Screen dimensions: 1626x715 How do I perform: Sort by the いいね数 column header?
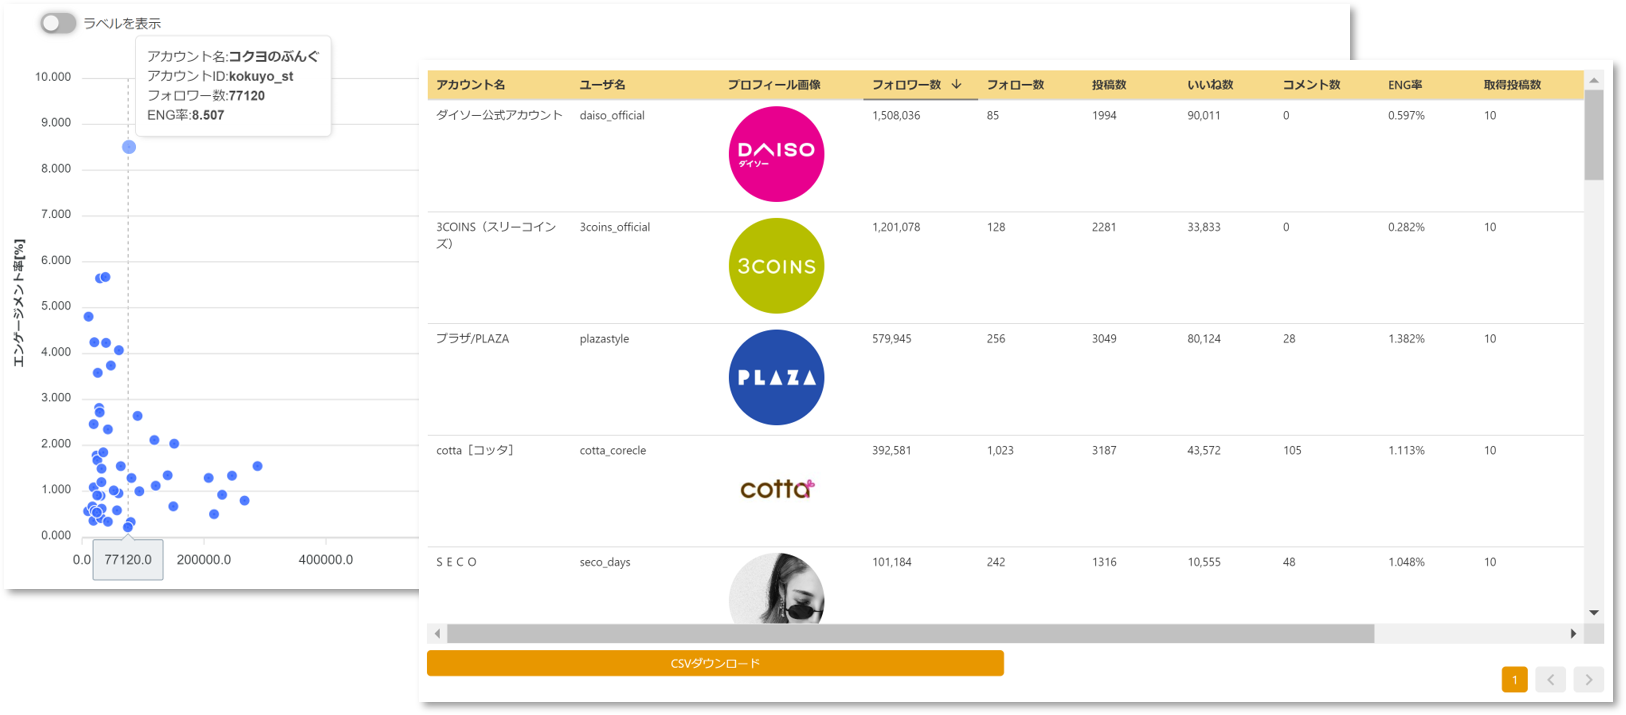[1209, 85]
